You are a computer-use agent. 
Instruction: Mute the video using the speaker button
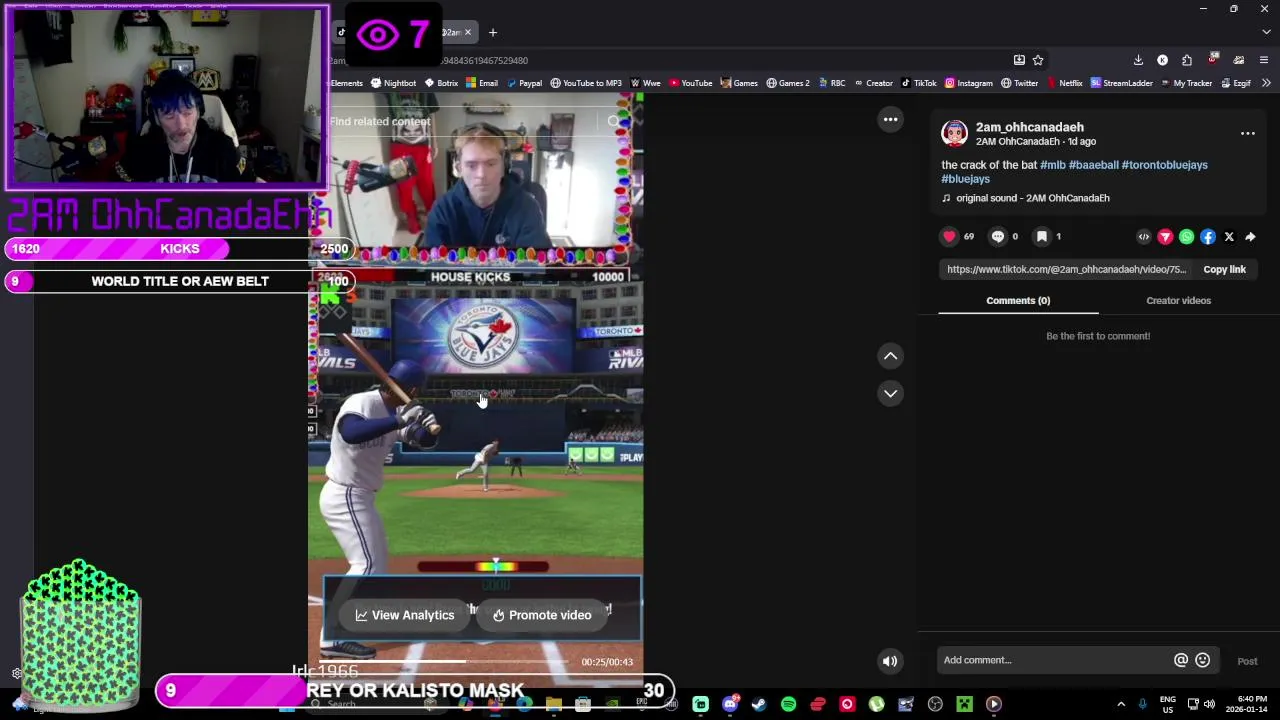pyautogui.click(x=890, y=661)
